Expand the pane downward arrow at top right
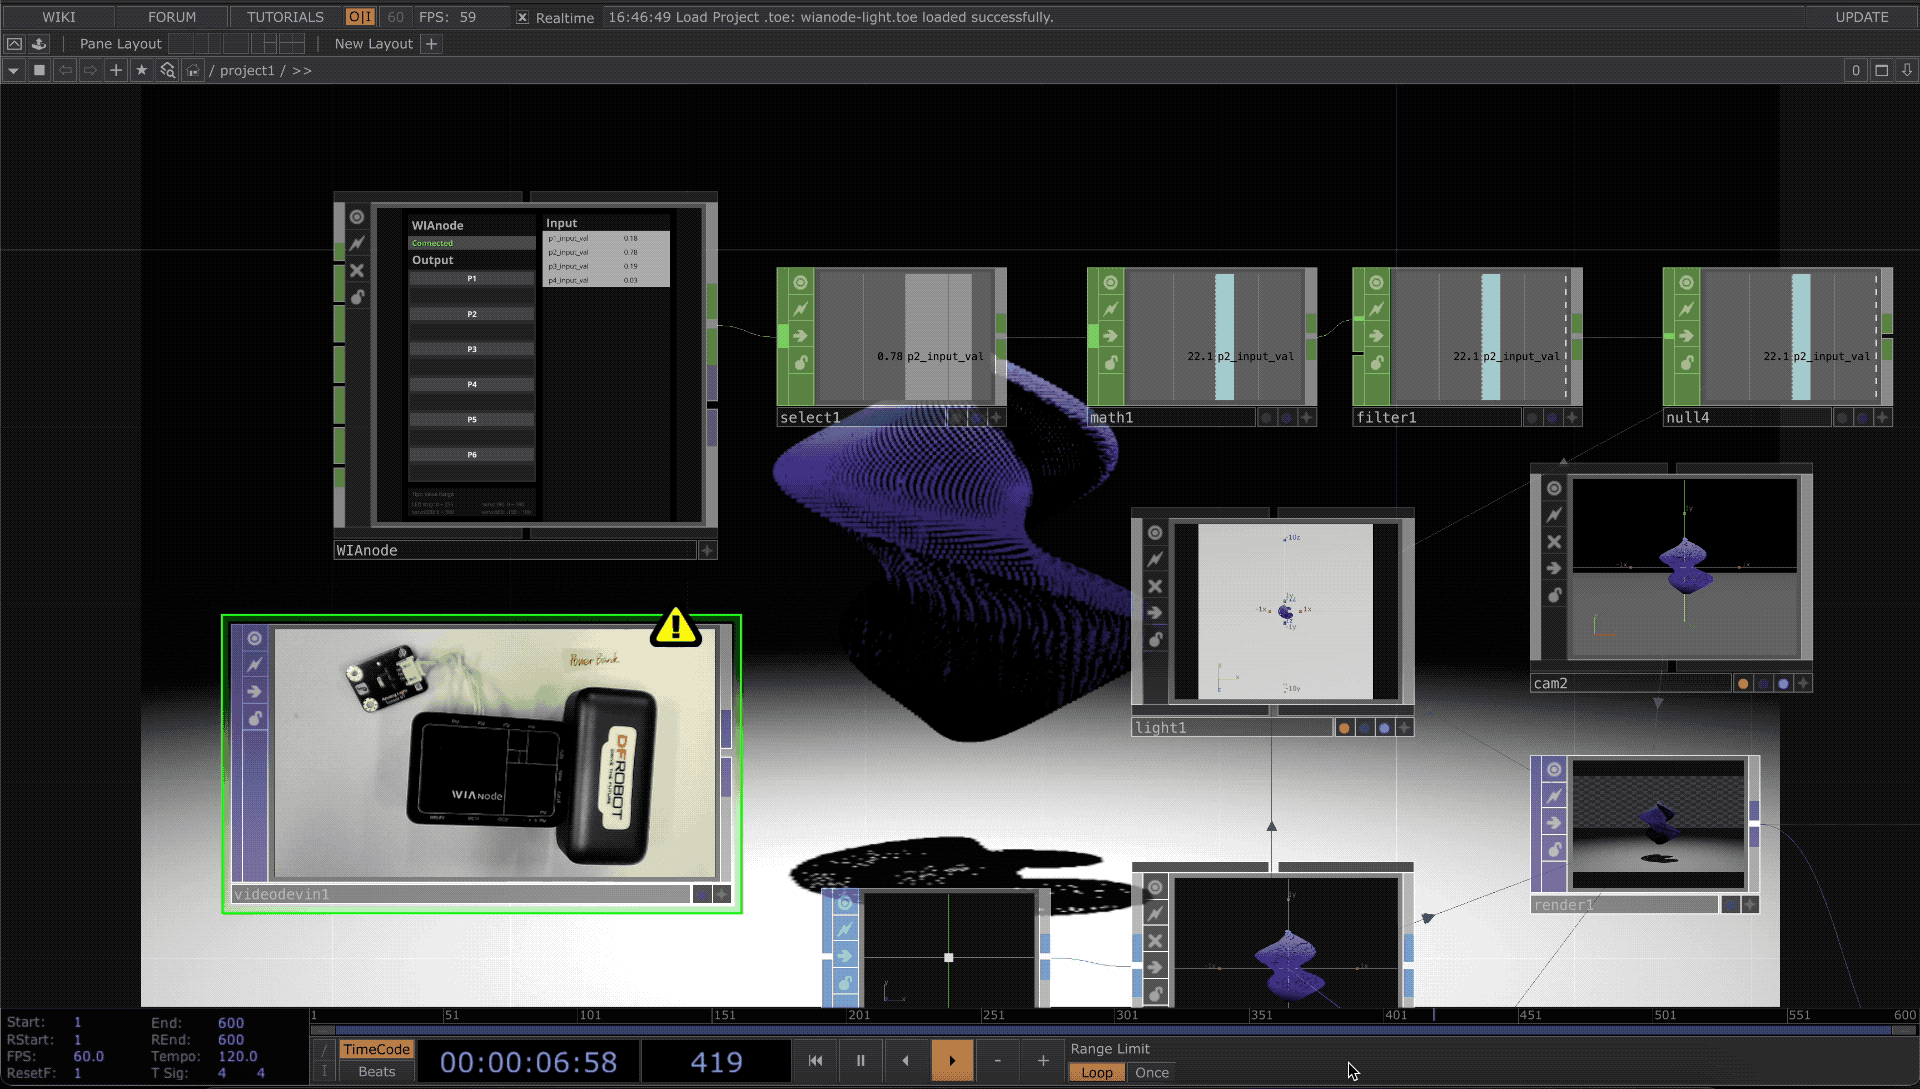Screen dimensions: 1920x1089 [1906, 71]
